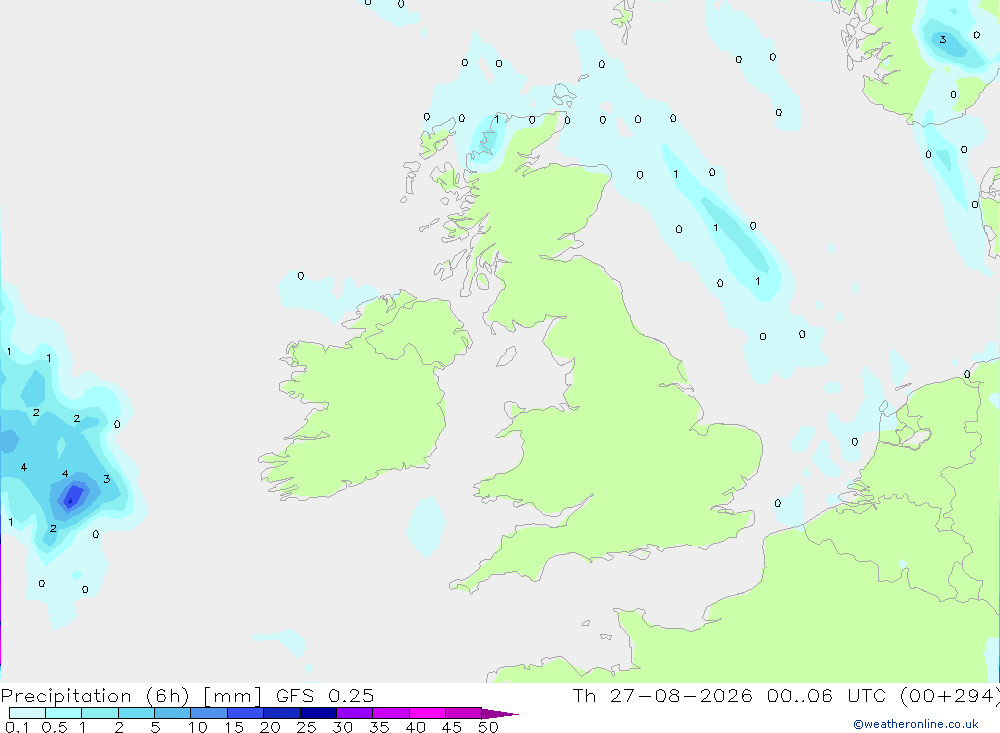This screenshot has width=1000, height=733.
Task: Pick the legend swatch between 45 and 50
Action: pyautogui.click(x=464, y=713)
